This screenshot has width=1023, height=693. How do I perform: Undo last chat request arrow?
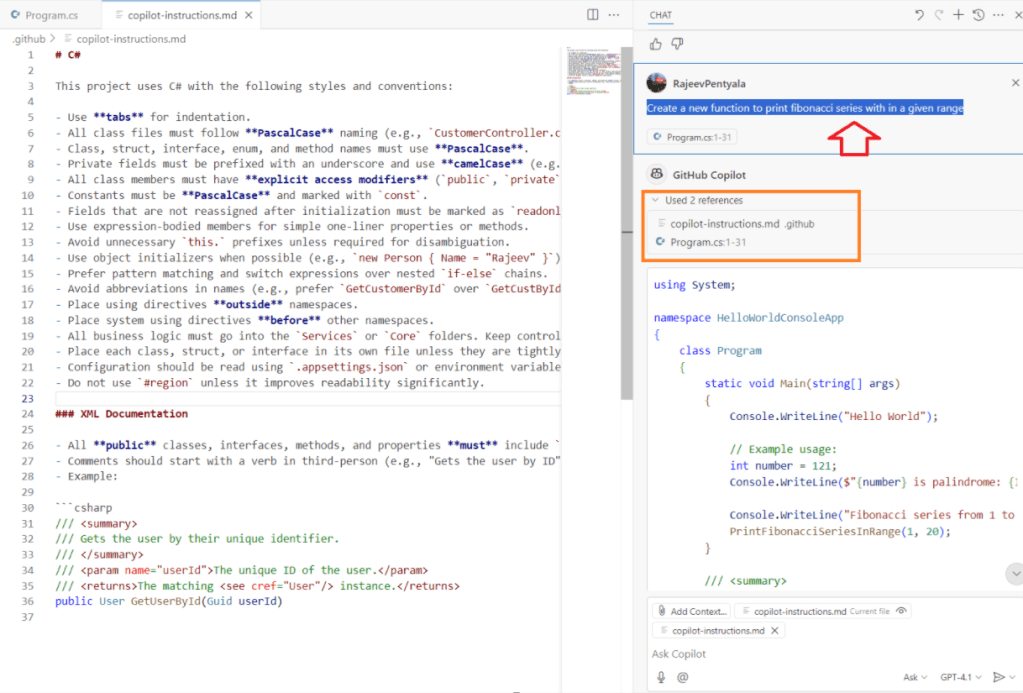[x=919, y=15]
